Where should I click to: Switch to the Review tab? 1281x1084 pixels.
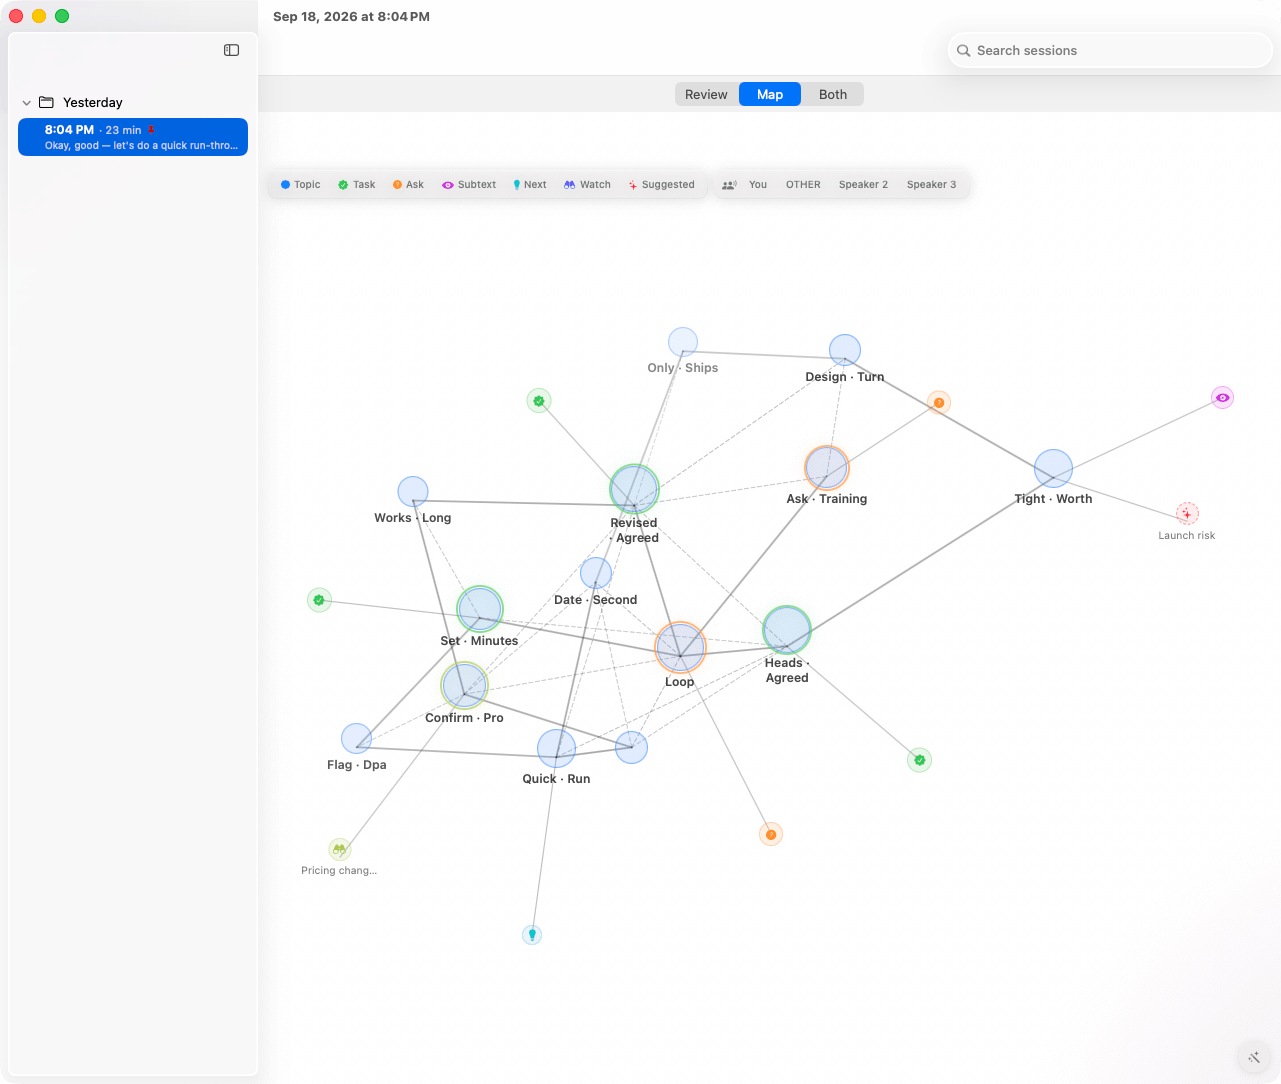click(x=706, y=95)
